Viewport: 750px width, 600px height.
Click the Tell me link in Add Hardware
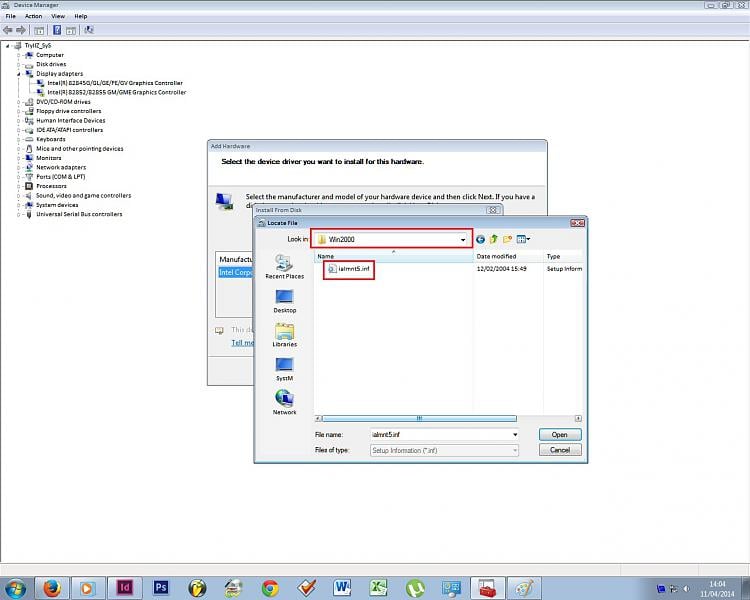[243, 343]
